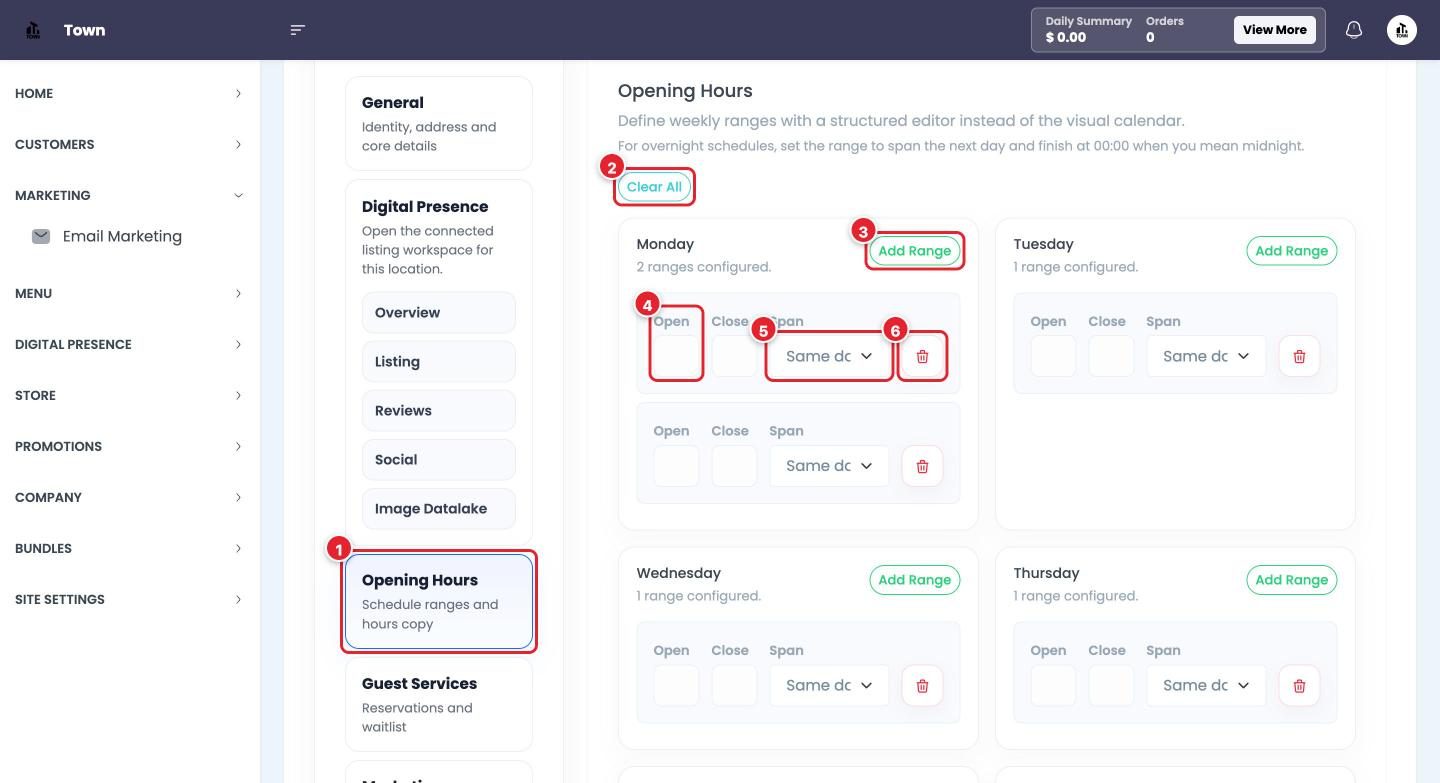
Task: Toggle the sidebar collapse hamburger icon
Action: coord(297,30)
